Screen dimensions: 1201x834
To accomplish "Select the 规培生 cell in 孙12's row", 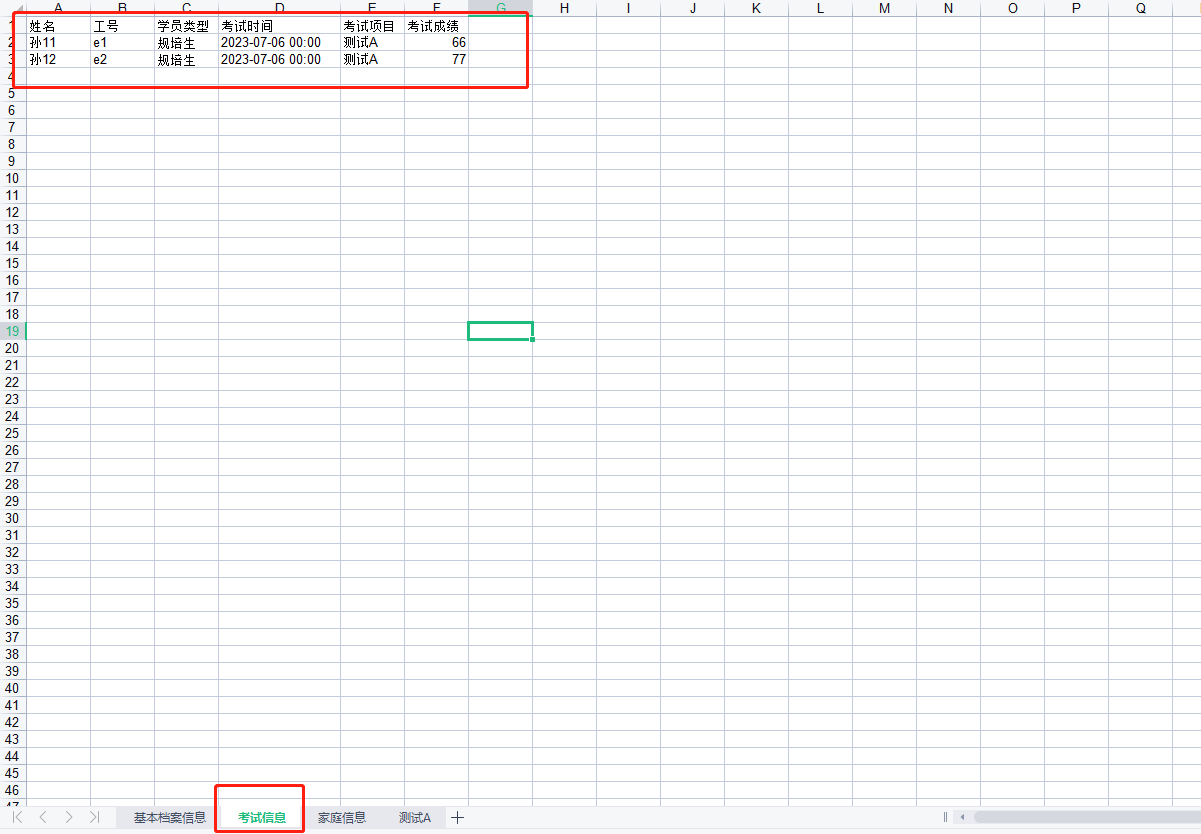I will tap(186, 60).
